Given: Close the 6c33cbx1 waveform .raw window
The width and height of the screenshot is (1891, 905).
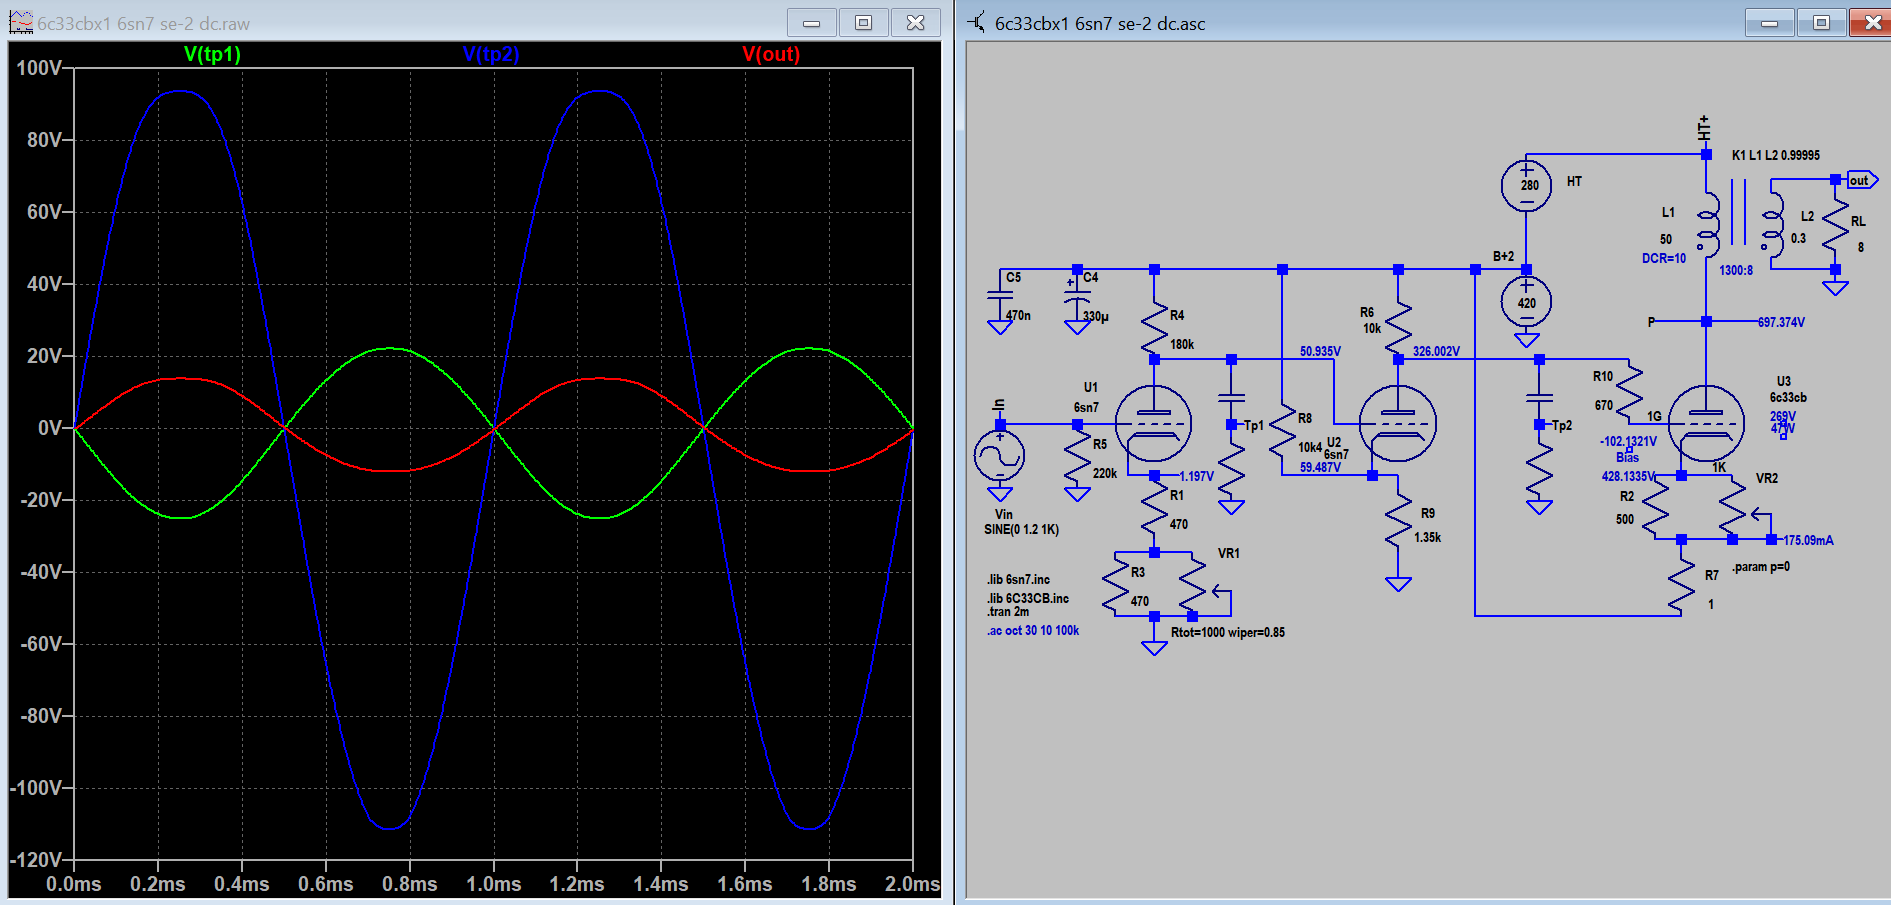Looking at the screenshot, I should click(915, 22).
